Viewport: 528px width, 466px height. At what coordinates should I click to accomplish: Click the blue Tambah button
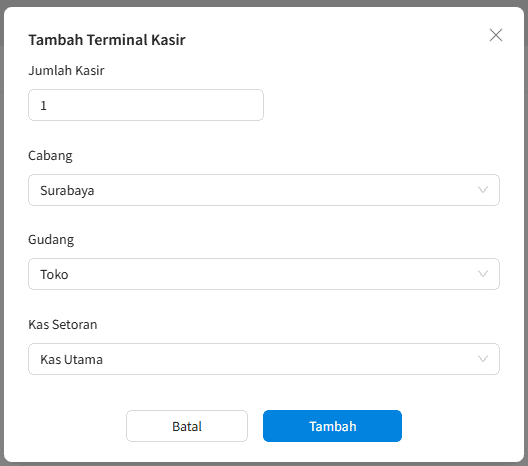pos(332,426)
